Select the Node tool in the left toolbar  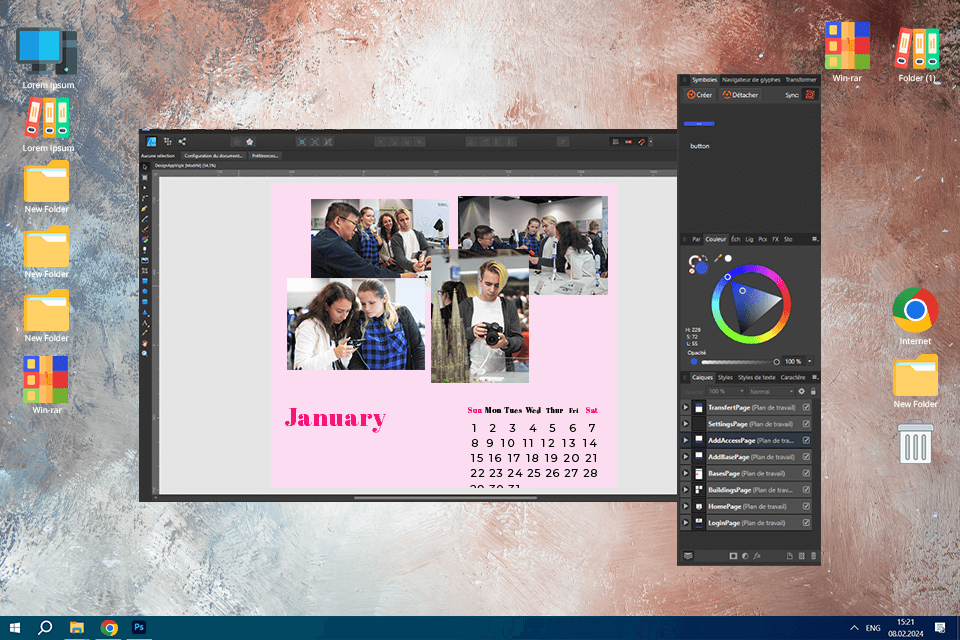click(x=146, y=188)
